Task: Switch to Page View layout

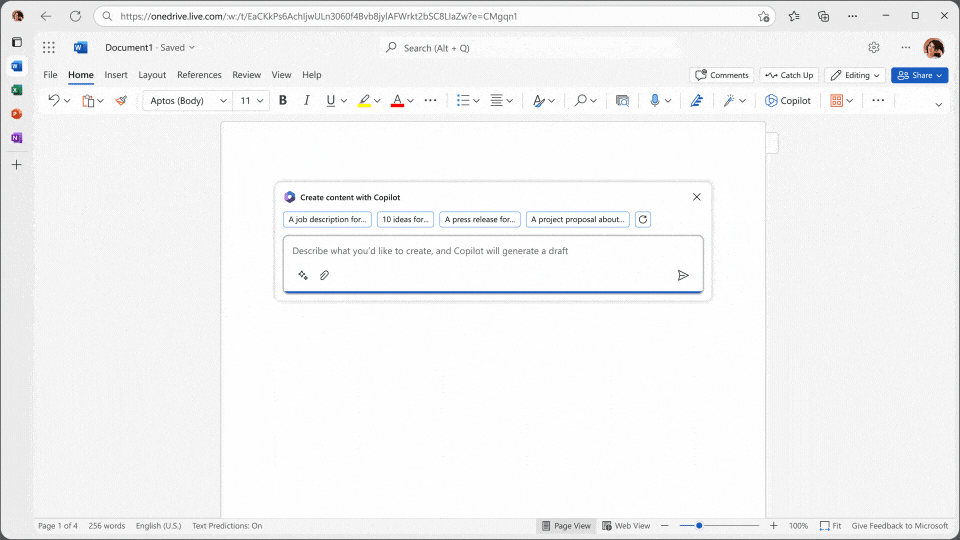Action: [566, 526]
